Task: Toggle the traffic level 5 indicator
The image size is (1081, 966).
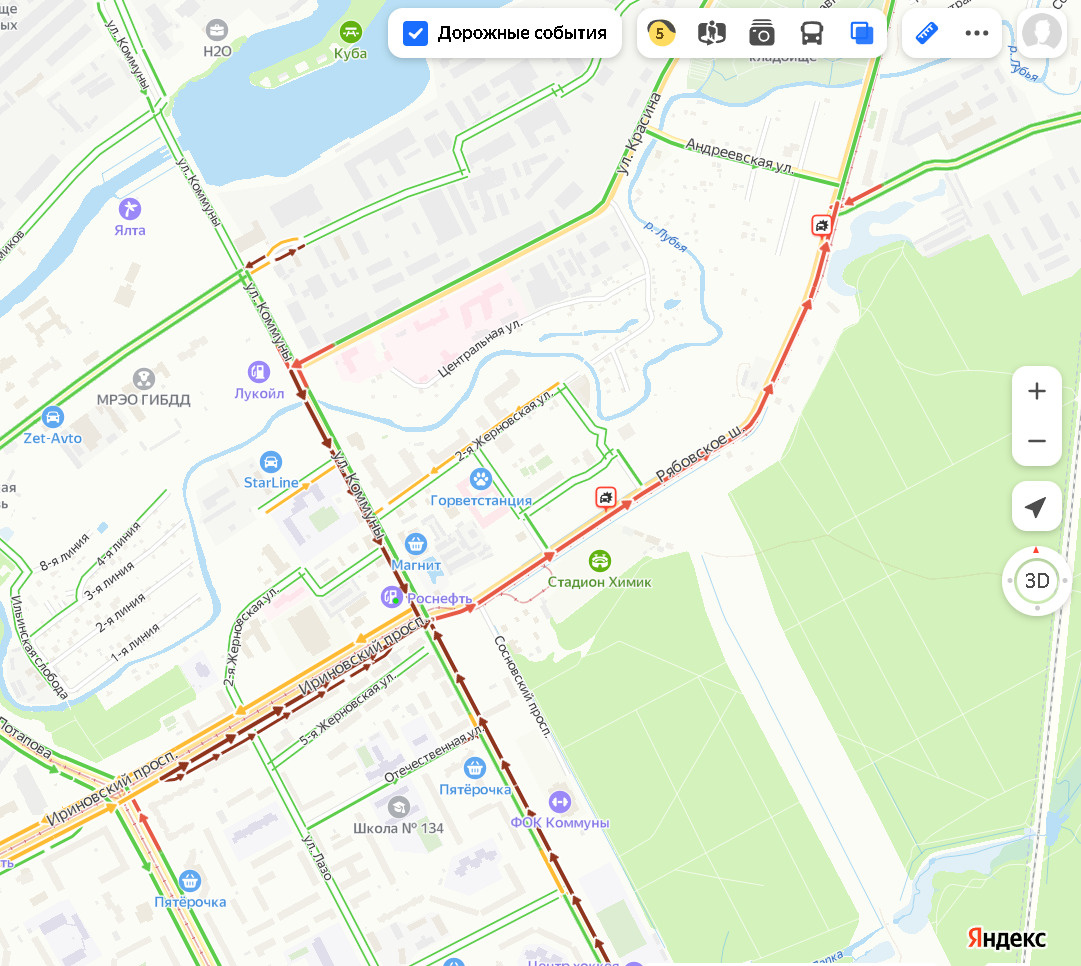Action: coord(660,32)
